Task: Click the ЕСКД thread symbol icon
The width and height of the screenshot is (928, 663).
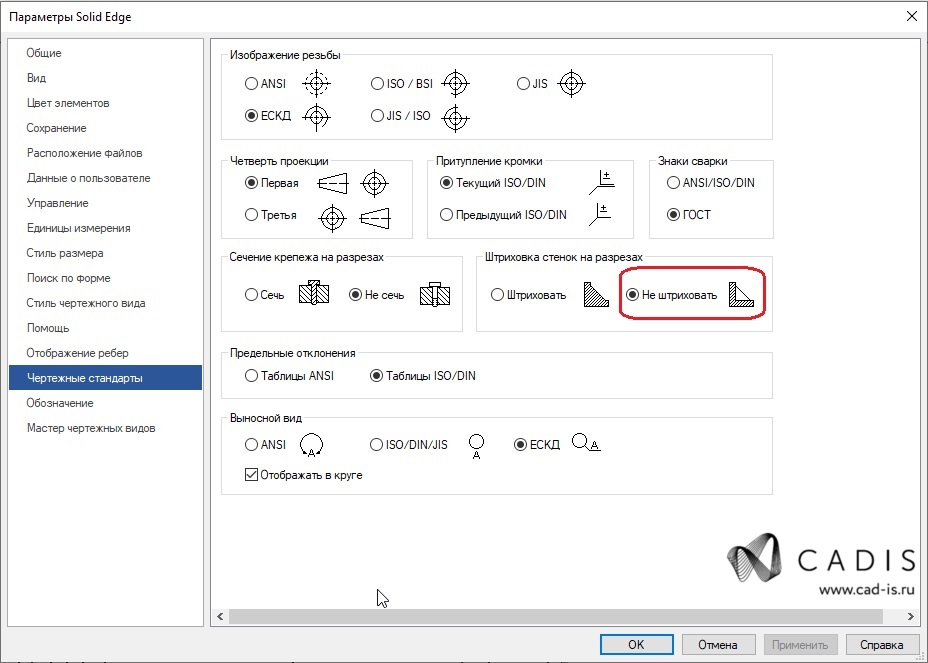Action: point(317,117)
